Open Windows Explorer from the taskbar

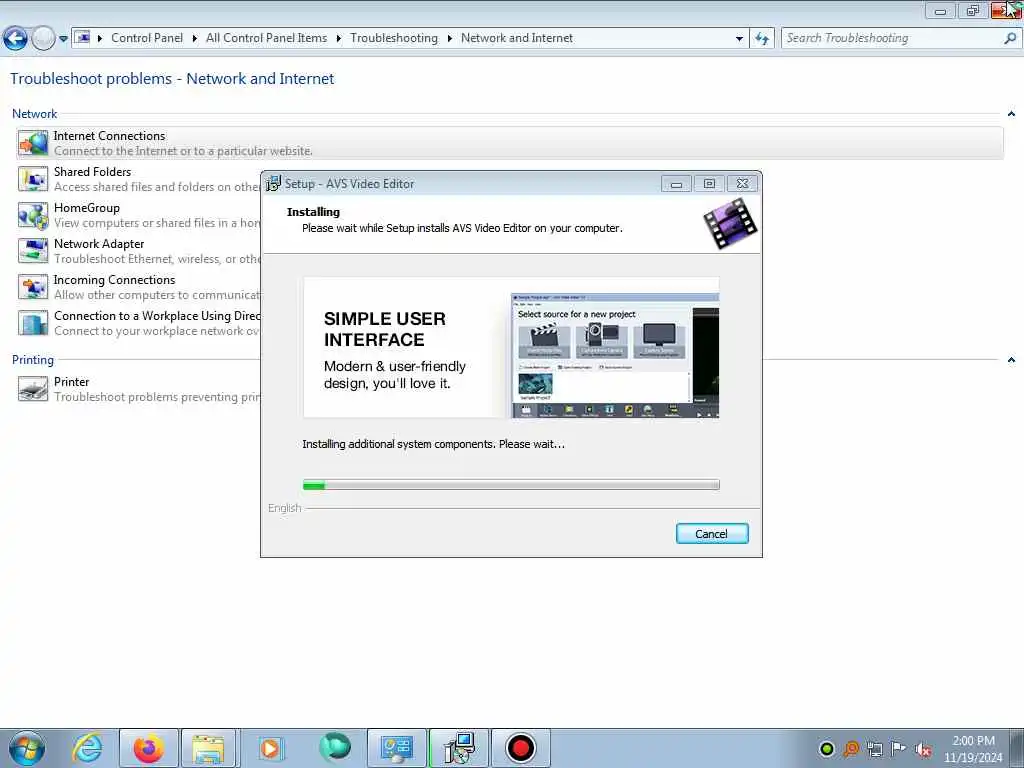coord(208,748)
